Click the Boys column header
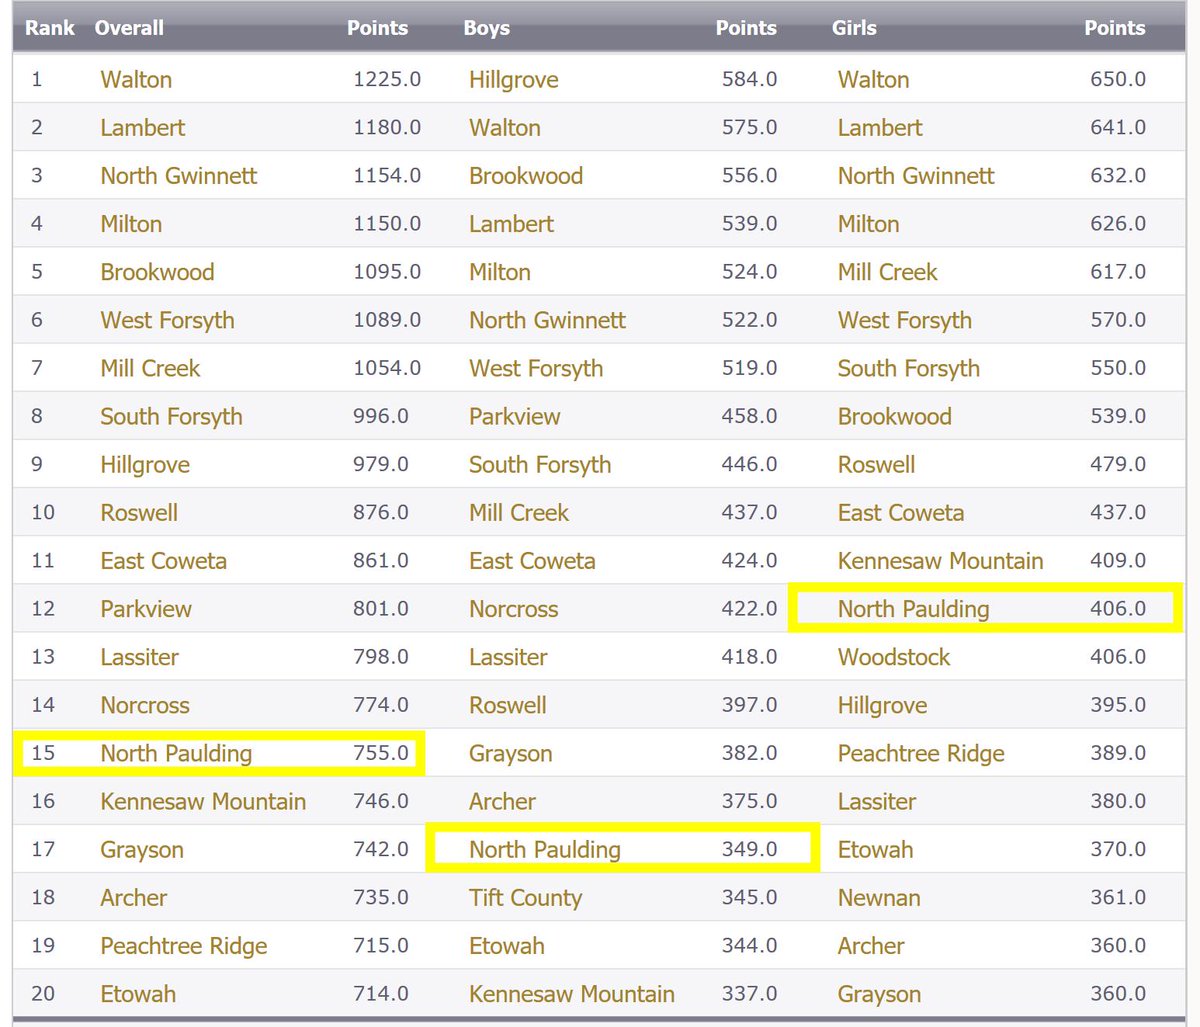This screenshot has height=1027, width=1200. pos(487,28)
